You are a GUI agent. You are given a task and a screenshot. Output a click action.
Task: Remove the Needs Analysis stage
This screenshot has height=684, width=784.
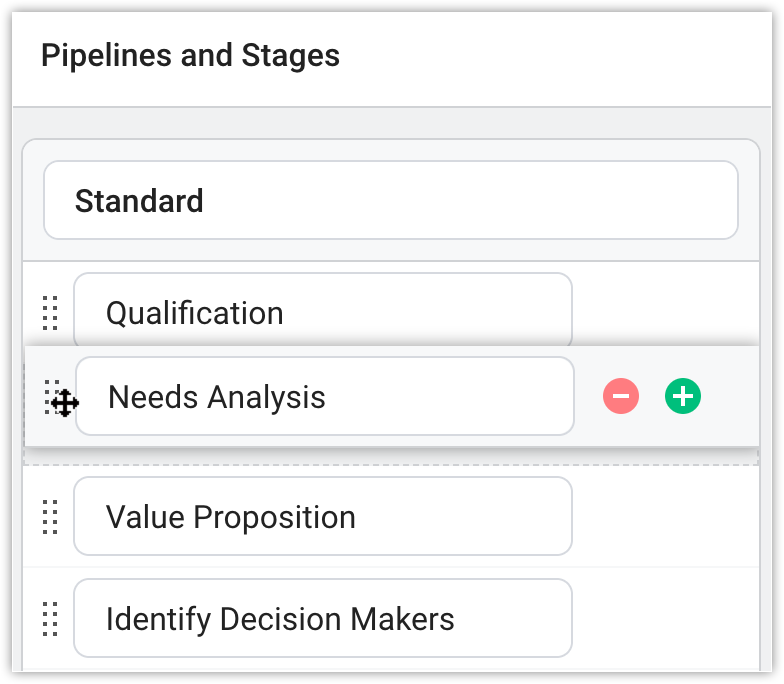620,397
